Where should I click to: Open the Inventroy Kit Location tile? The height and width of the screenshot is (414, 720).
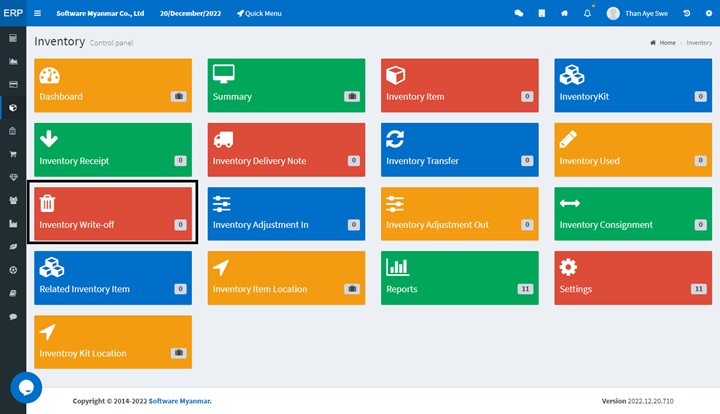pyautogui.click(x=113, y=342)
